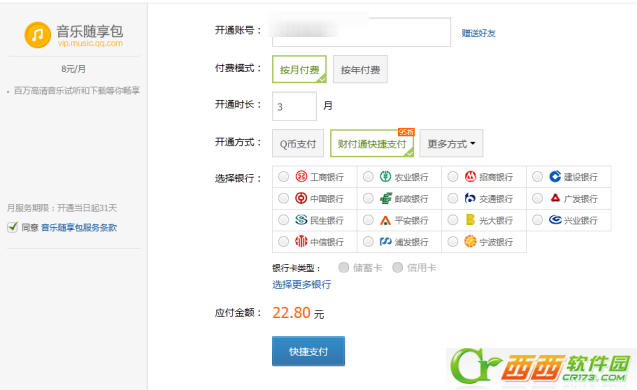Select the 民生银行 radio button
The height and width of the screenshot is (390, 637).
[x=283, y=220]
